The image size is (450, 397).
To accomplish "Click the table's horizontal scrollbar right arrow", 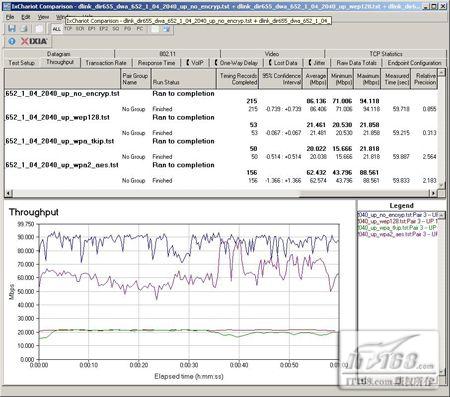I will pos(433,193).
